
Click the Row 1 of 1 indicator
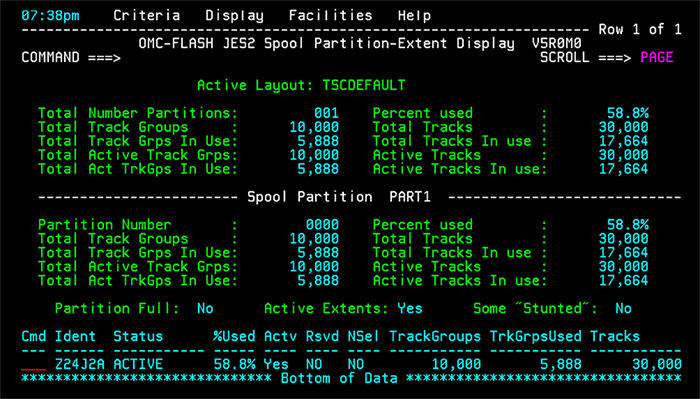(x=640, y=29)
